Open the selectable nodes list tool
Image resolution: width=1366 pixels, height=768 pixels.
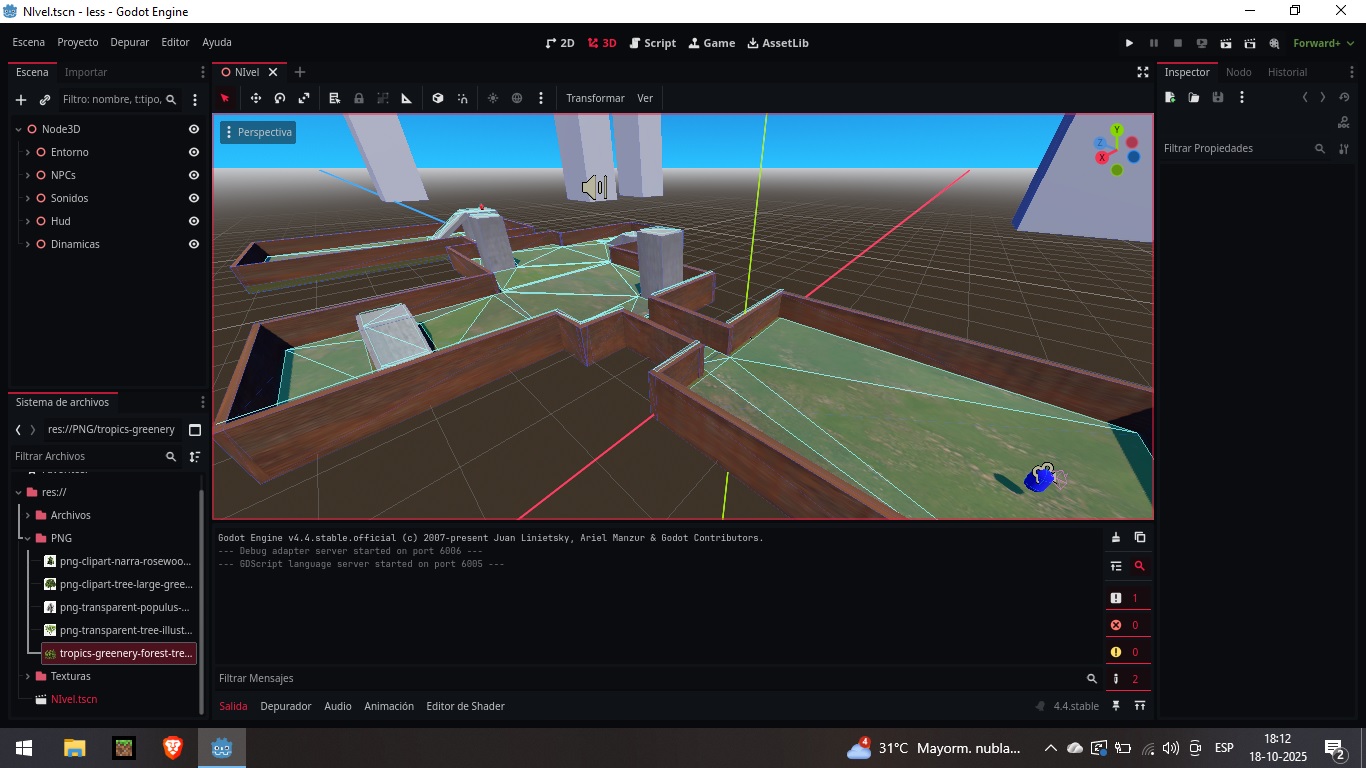click(335, 98)
